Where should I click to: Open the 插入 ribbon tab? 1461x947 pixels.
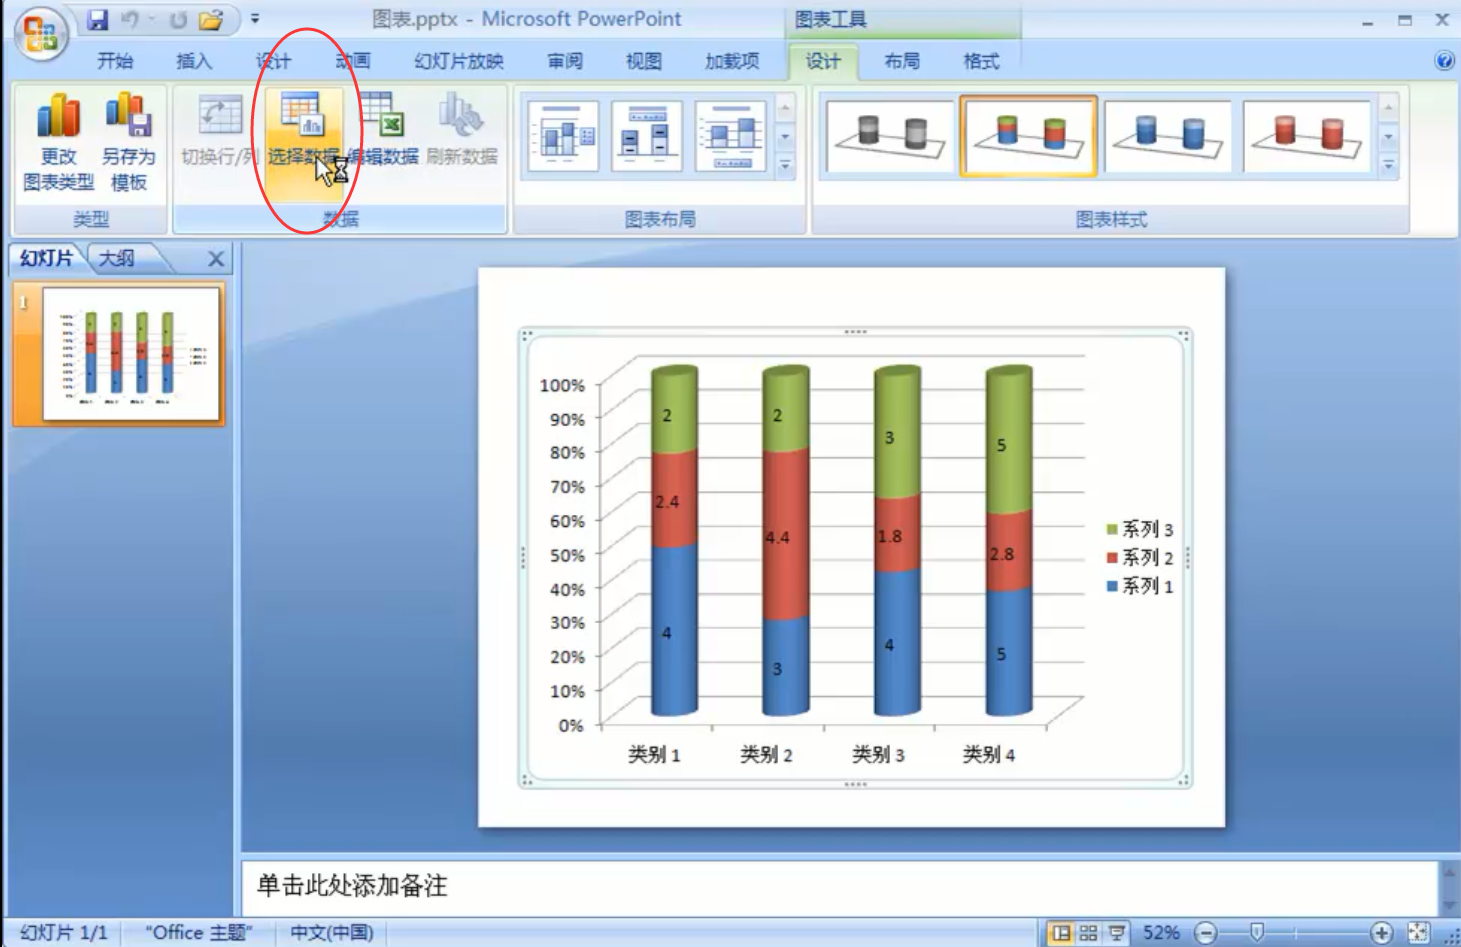coord(194,62)
